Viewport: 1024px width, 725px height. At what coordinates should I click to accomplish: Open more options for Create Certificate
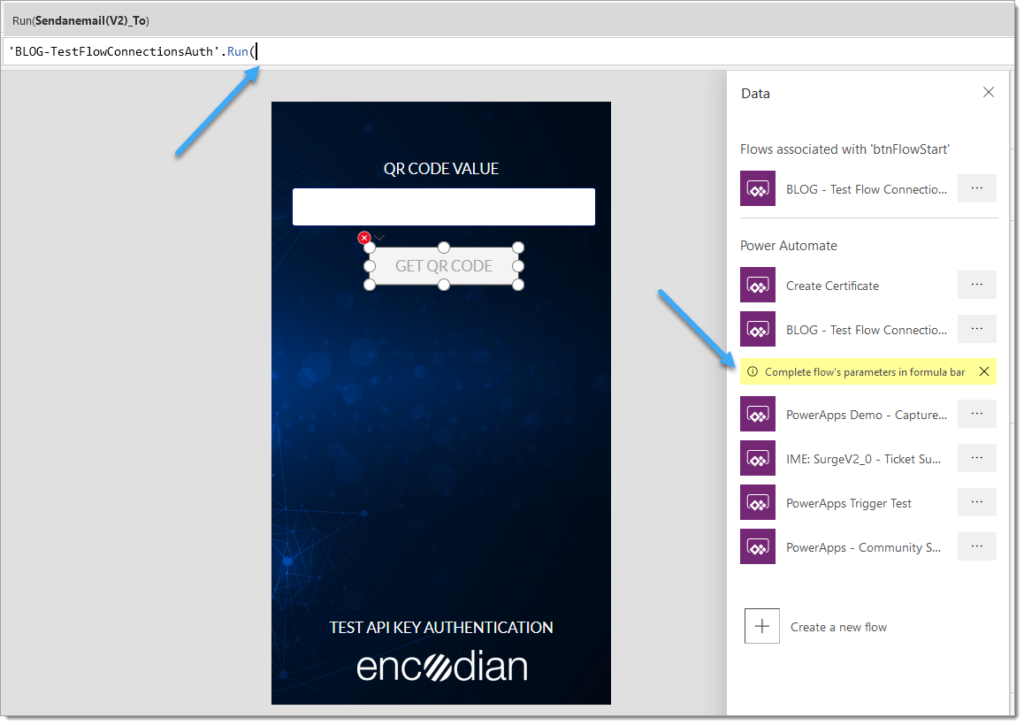pyautogui.click(x=976, y=285)
